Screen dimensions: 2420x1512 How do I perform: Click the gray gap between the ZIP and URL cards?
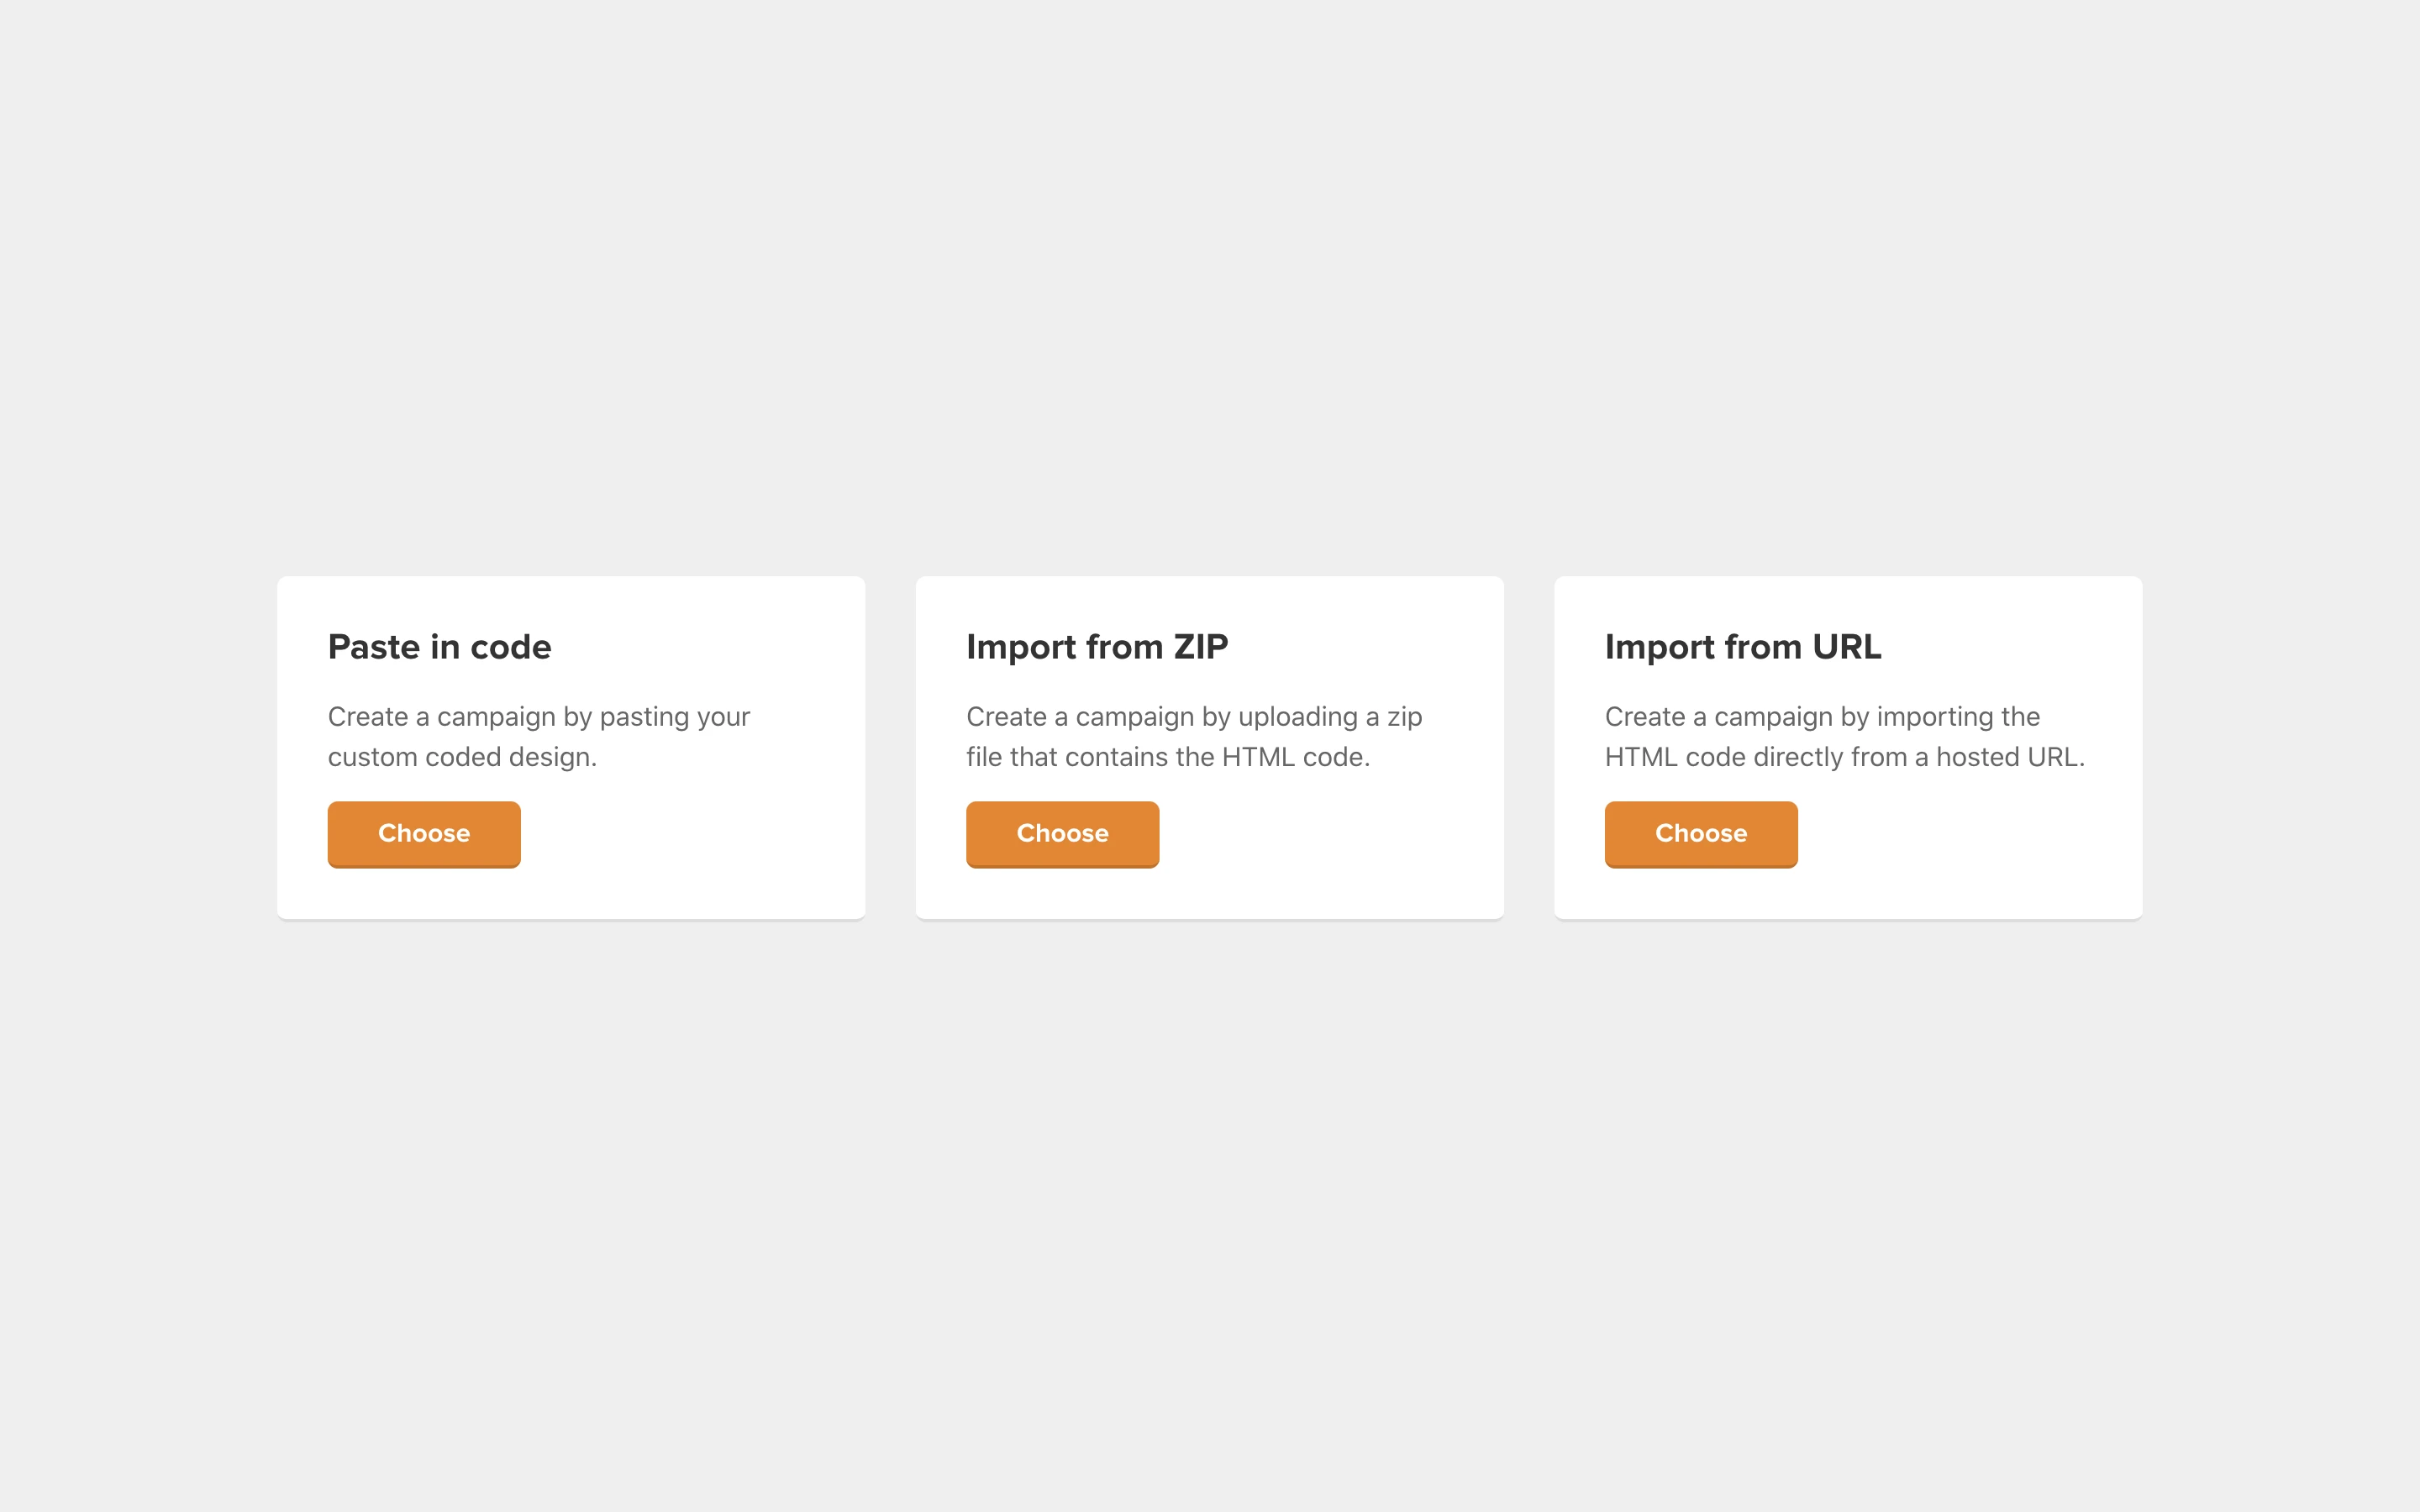pos(1529,747)
